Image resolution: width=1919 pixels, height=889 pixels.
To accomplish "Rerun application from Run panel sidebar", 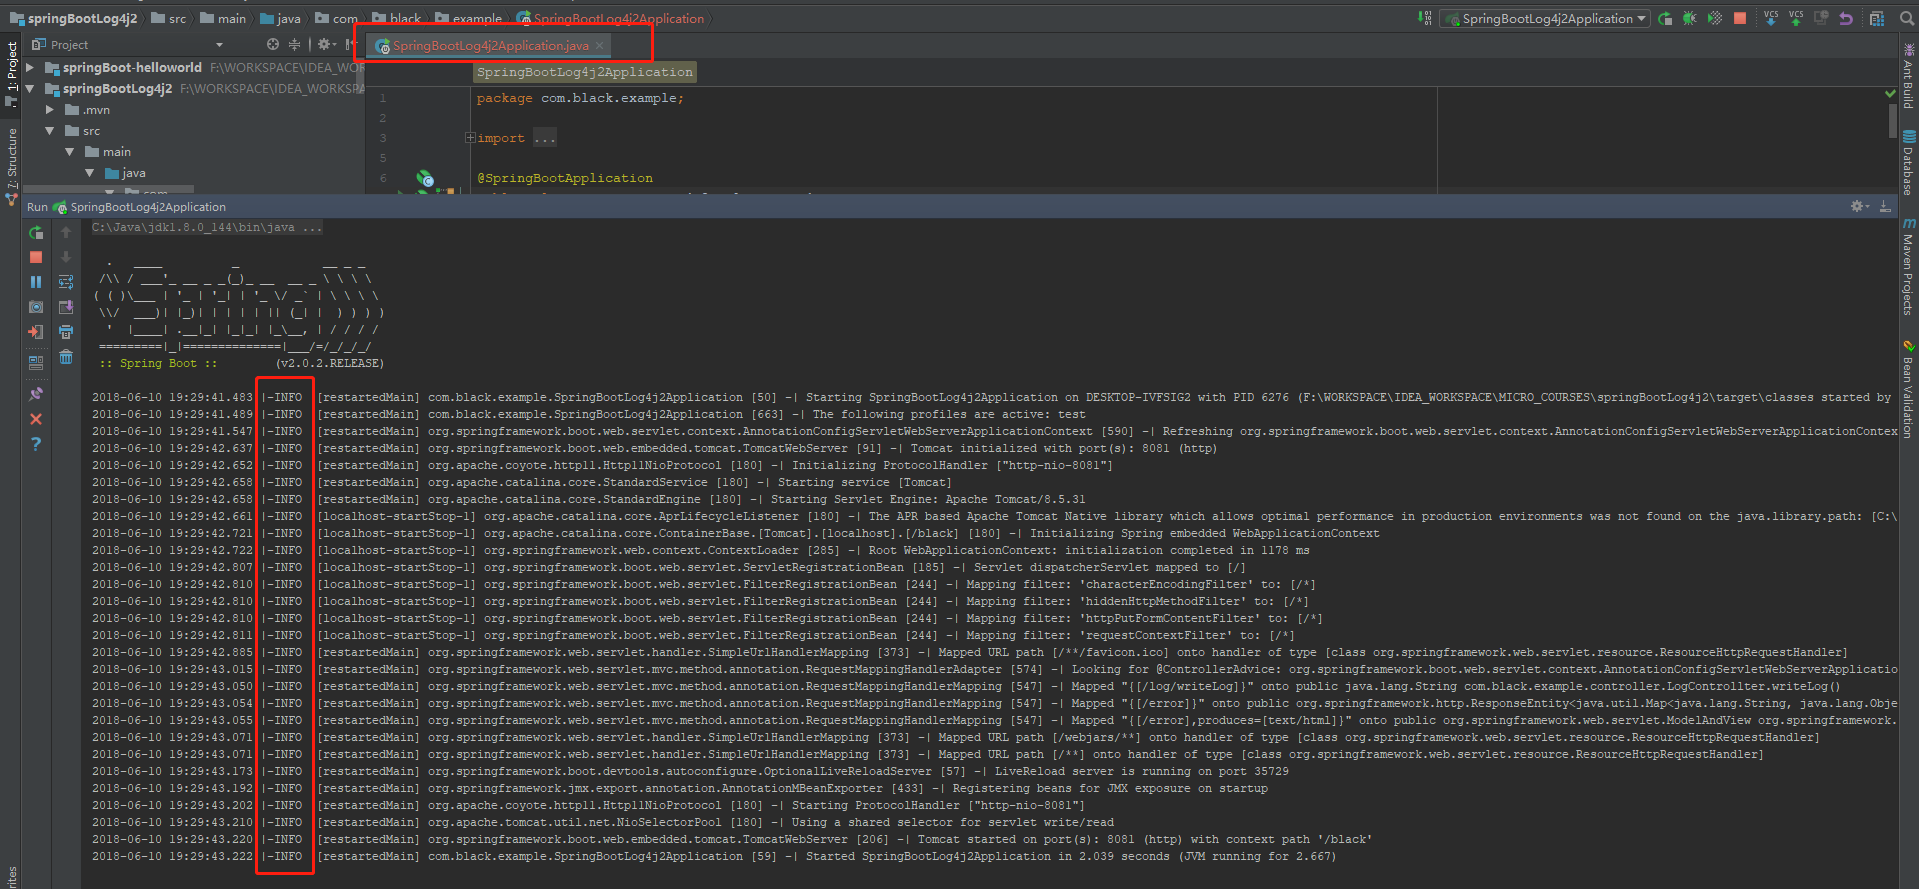I will tap(36, 232).
